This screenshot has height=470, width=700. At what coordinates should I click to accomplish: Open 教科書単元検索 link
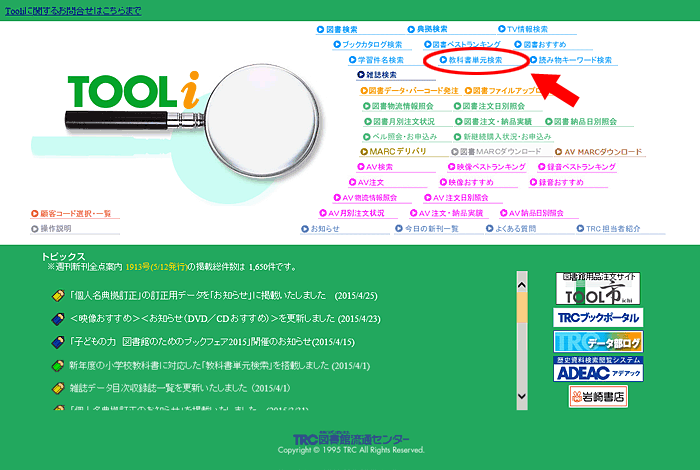(x=471, y=60)
